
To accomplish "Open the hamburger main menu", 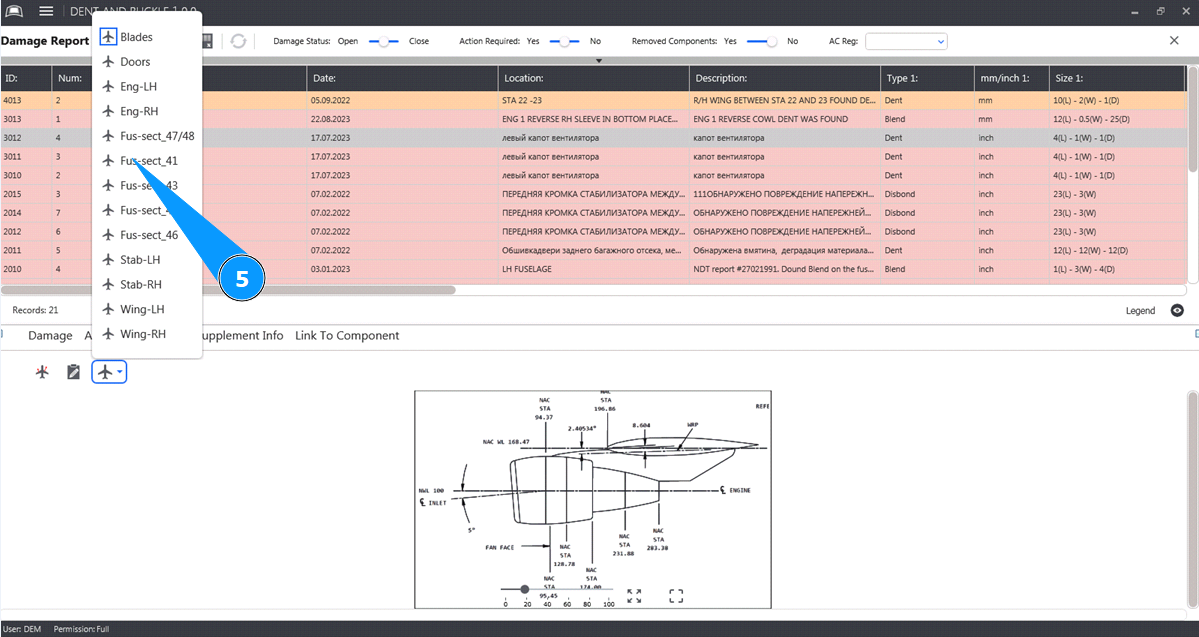I will coord(46,11).
